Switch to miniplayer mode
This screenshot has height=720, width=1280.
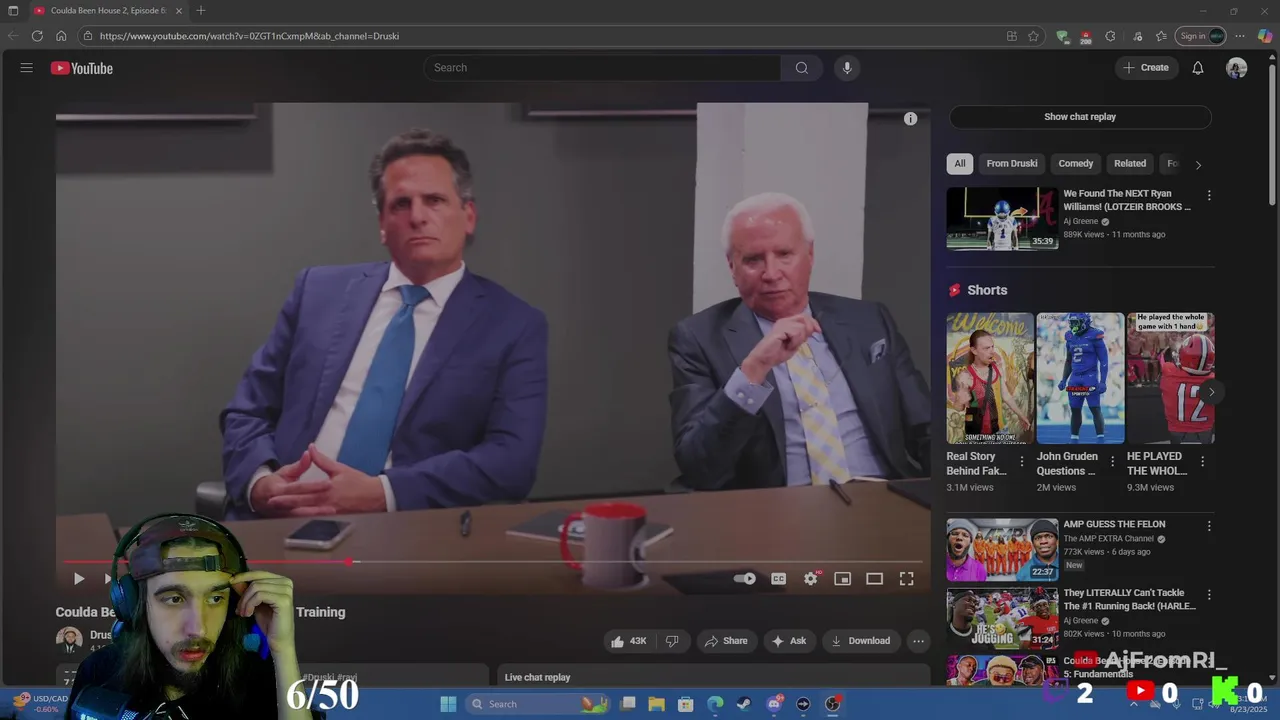pyautogui.click(x=842, y=579)
